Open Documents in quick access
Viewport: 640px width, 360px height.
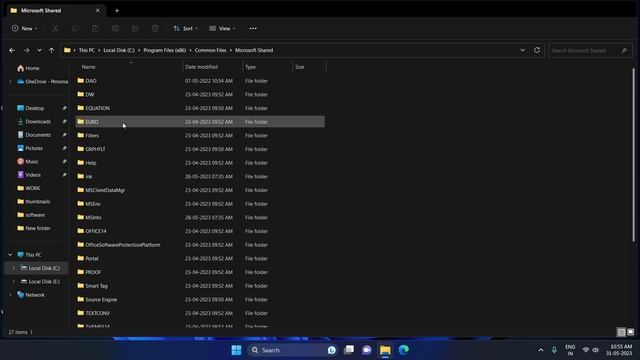(38, 135)
